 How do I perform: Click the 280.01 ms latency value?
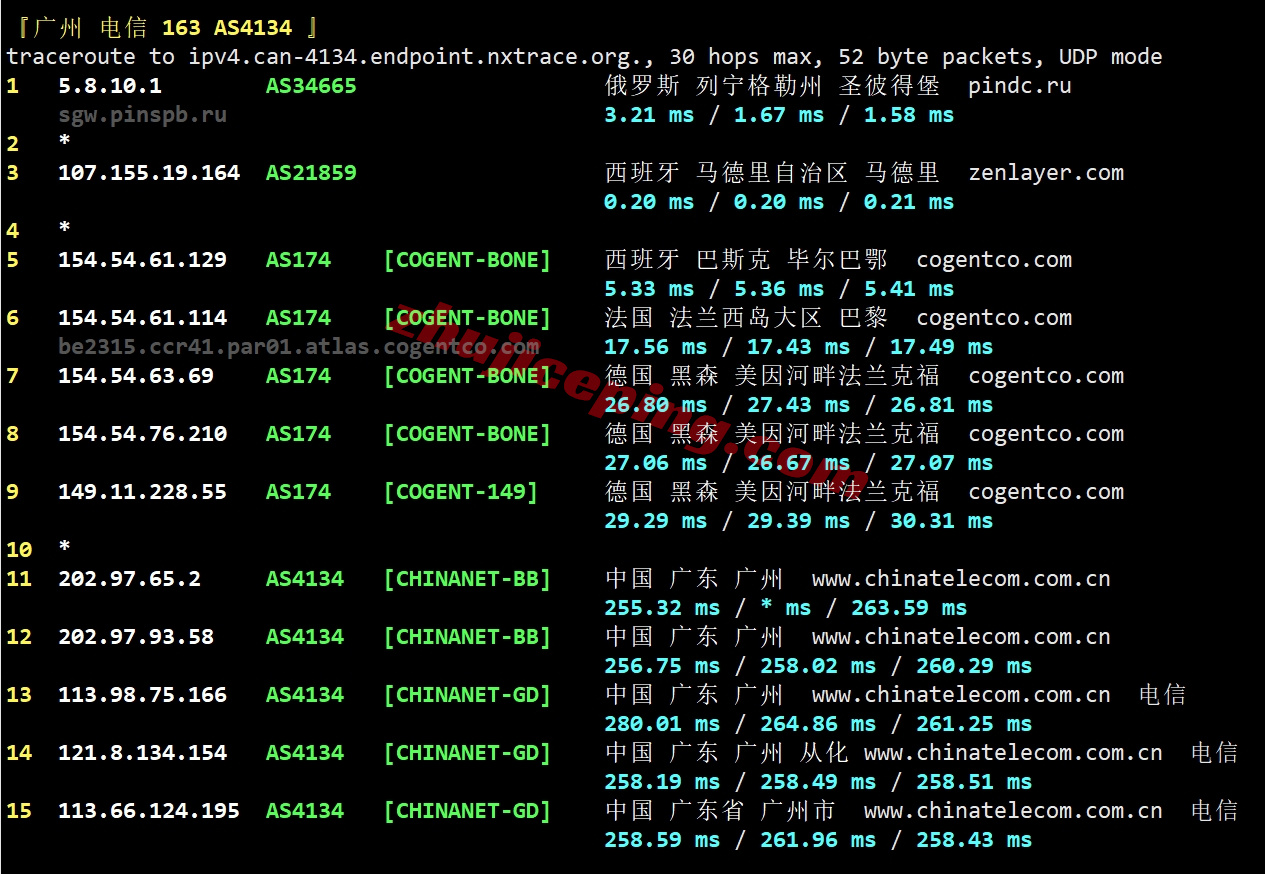662,724
